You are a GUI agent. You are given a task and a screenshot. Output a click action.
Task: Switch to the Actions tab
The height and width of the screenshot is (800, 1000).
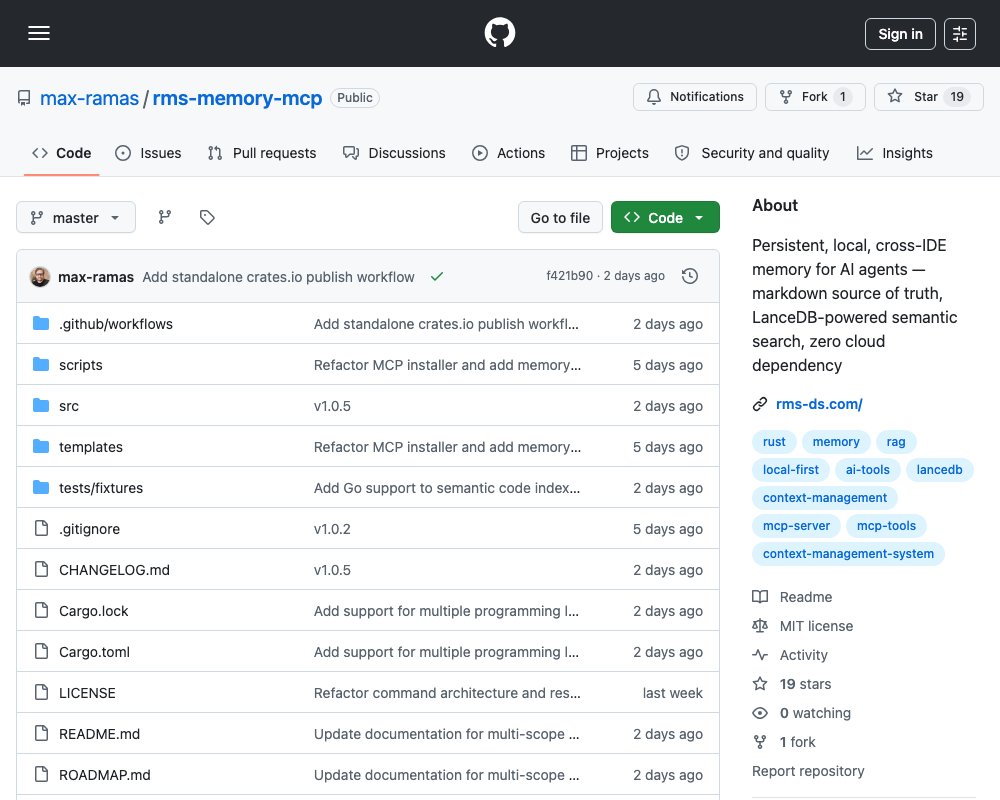(x=508, y=153)
